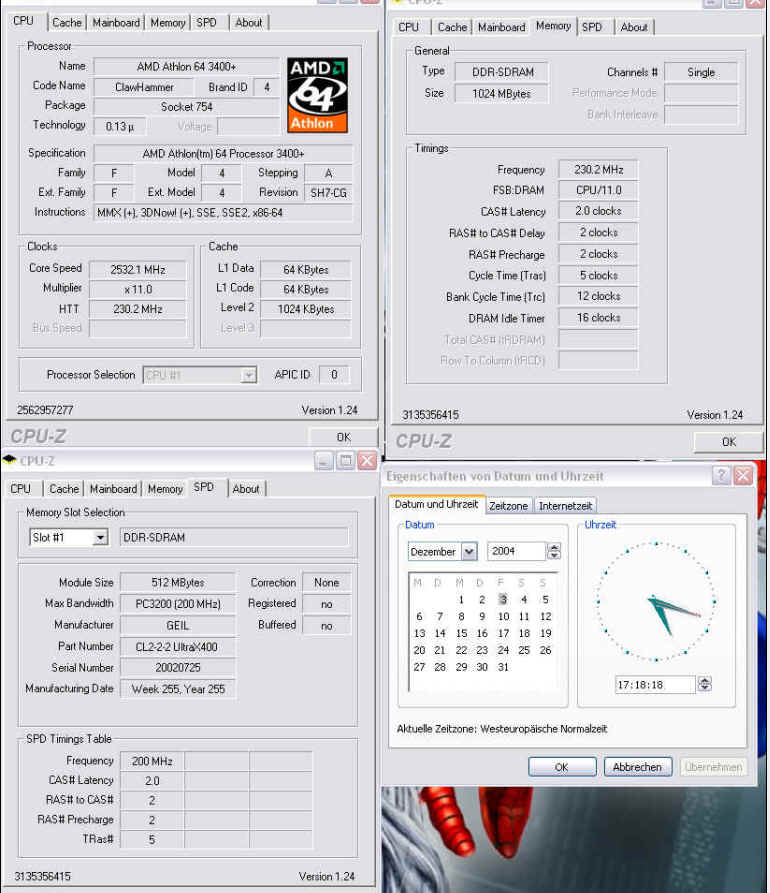Open Mainboard tab in top-right Memory window

[x=502, y=27]
